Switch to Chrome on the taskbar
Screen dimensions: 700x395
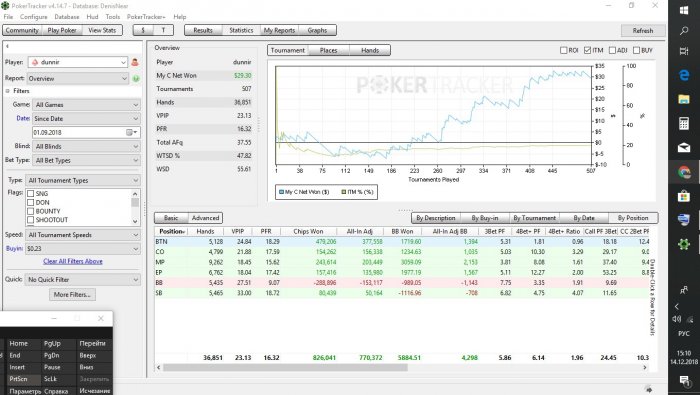tap(683, 172)
